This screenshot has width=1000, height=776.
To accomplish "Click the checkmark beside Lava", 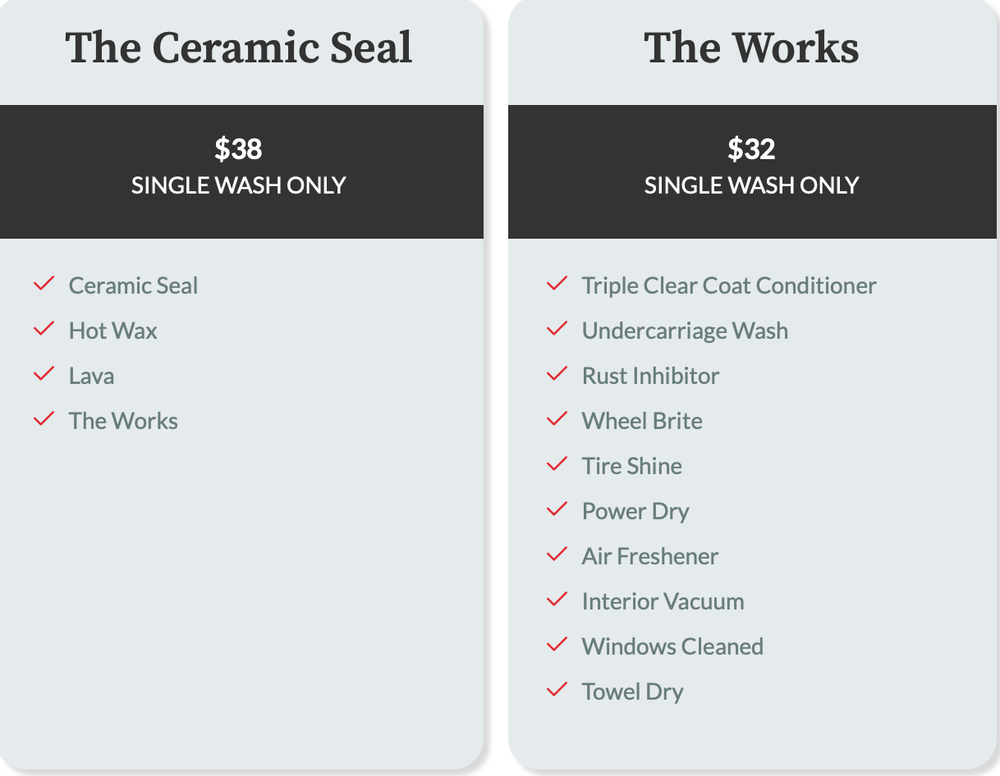I will (43, 375).
